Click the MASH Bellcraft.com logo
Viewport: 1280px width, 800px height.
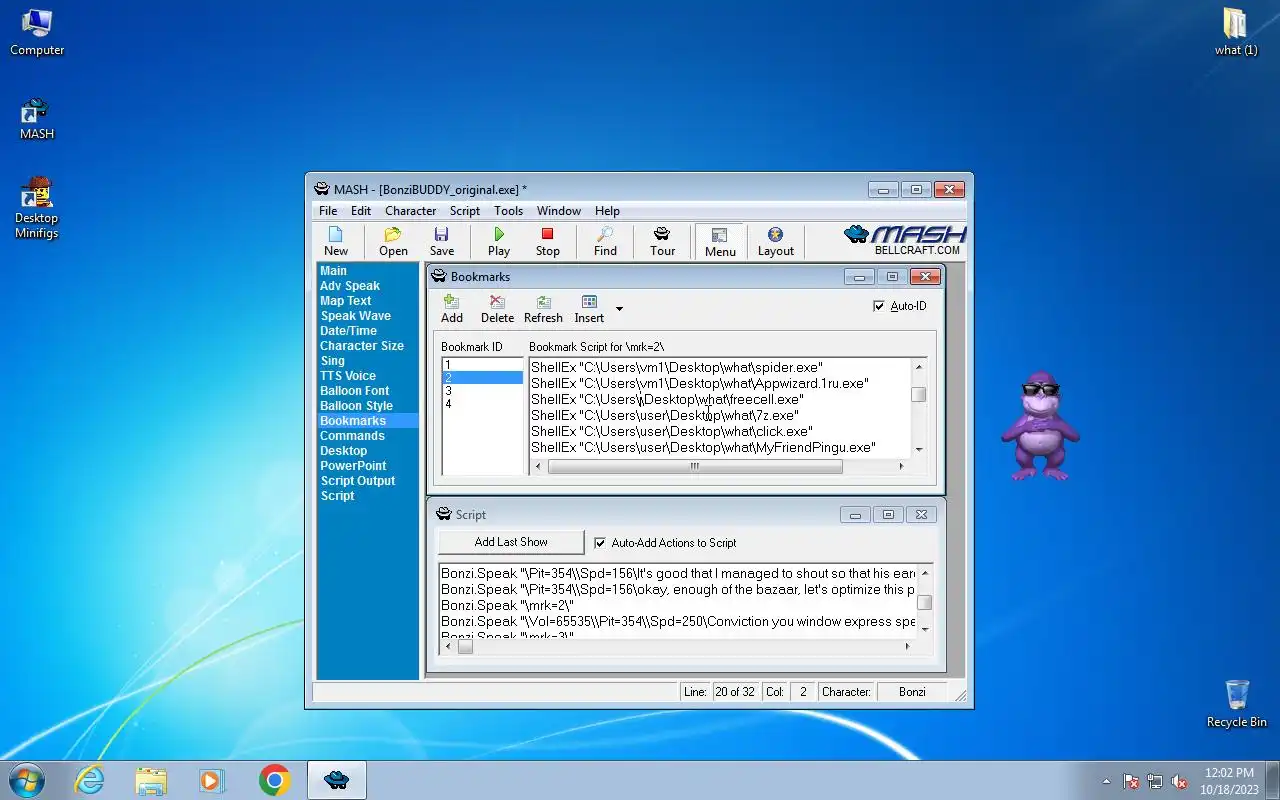(x=906, y=240)
